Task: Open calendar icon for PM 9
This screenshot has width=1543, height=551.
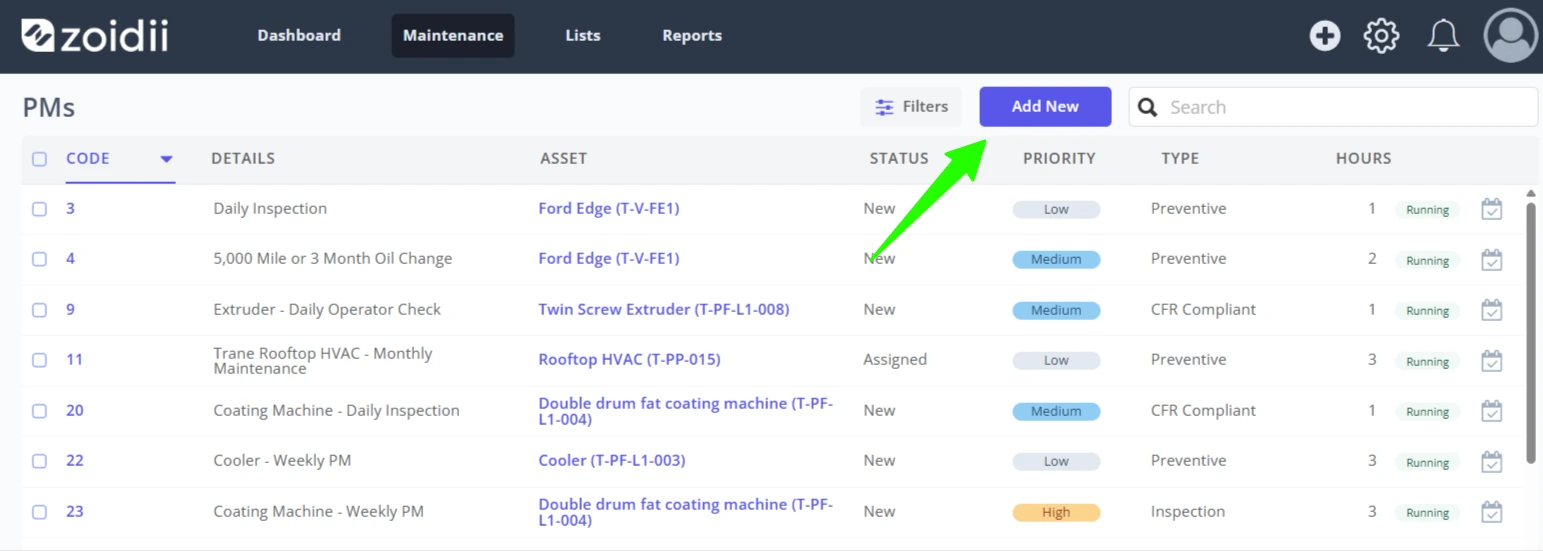Action: (x=1491, y=310)
